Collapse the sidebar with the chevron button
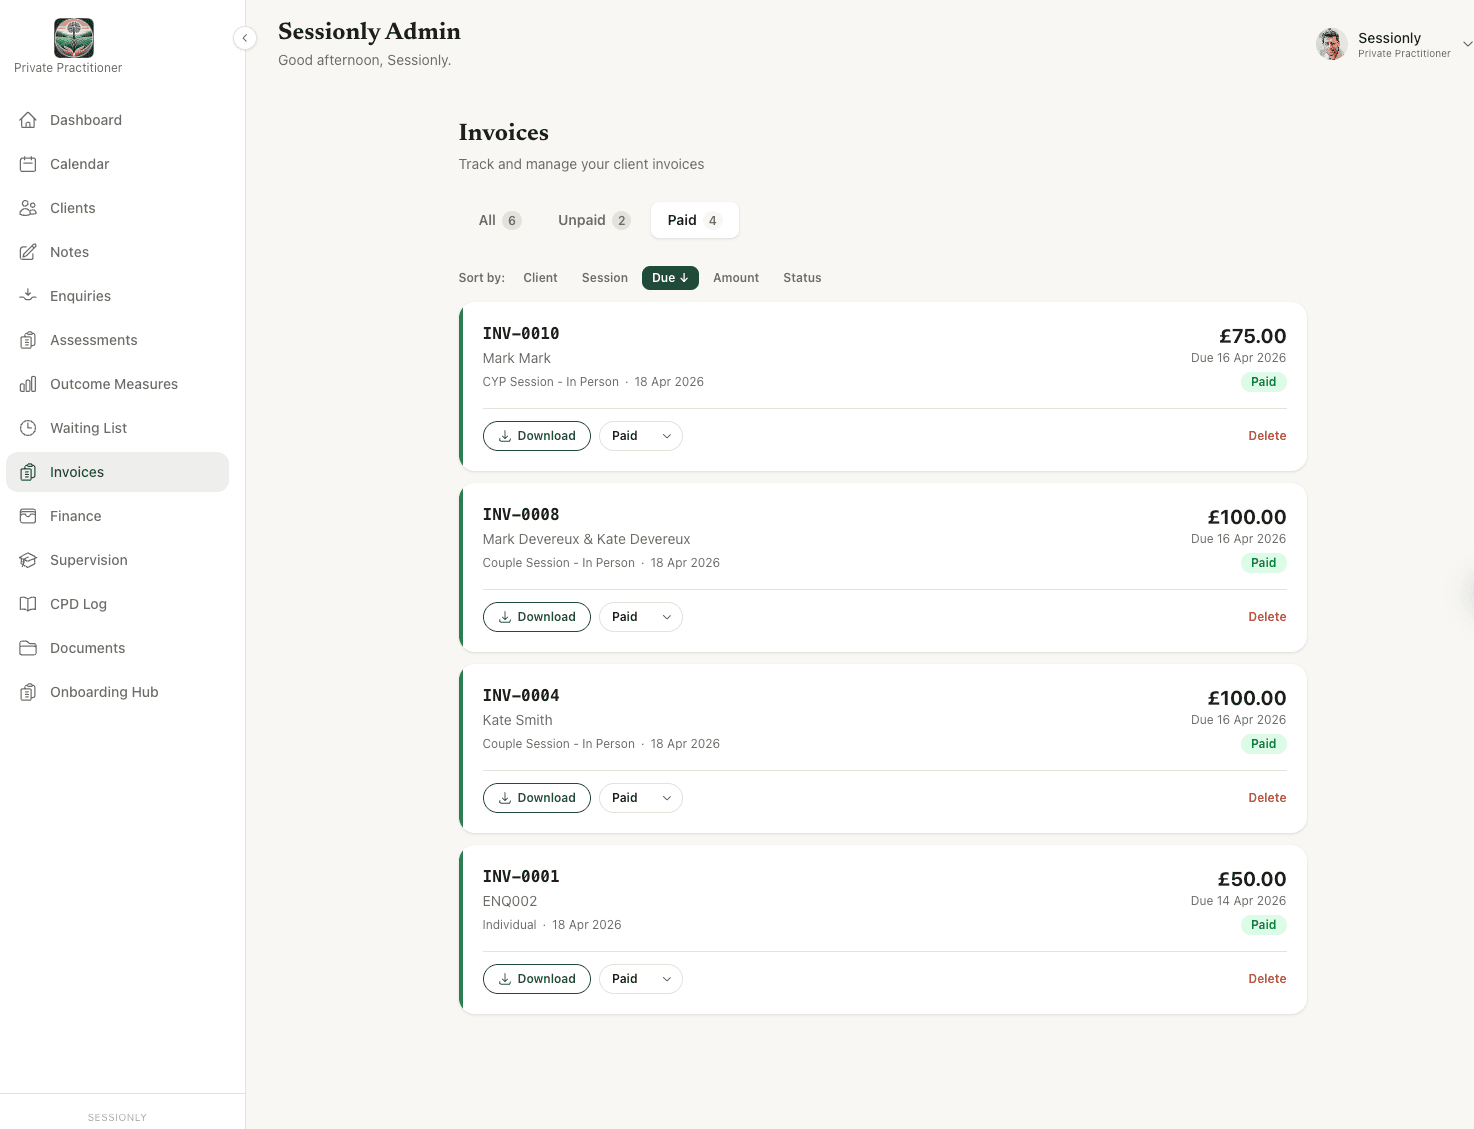Viewport: 1474px width, 1129px height. point(245,38)
